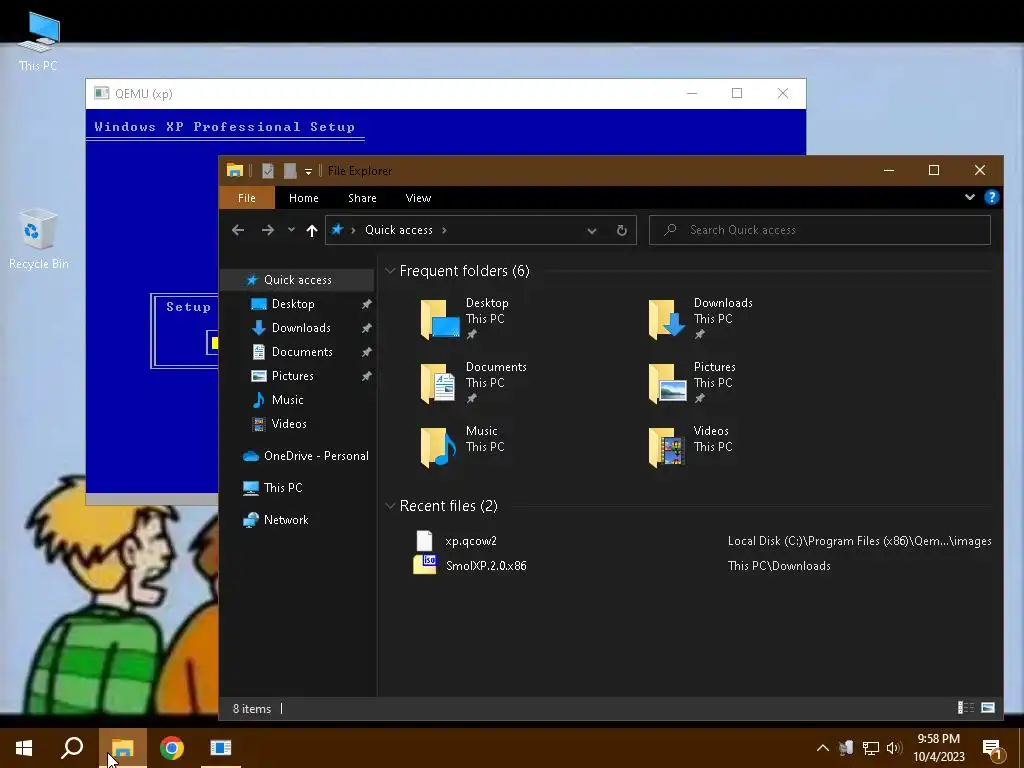
Task: Select the Music frequent folder icon
Action: click(438, 447)
